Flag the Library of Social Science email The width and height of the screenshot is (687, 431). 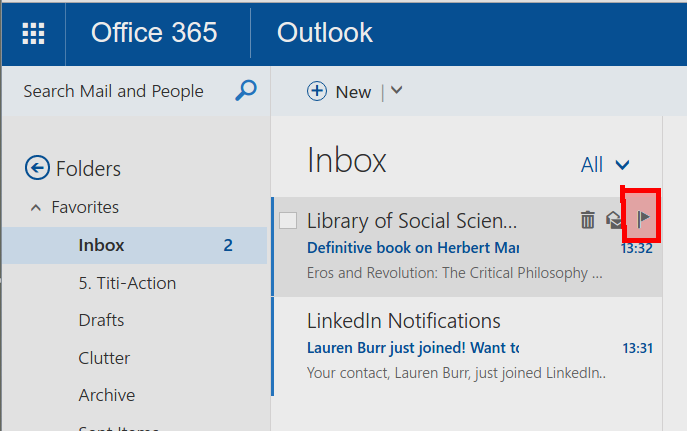point(643,218)
